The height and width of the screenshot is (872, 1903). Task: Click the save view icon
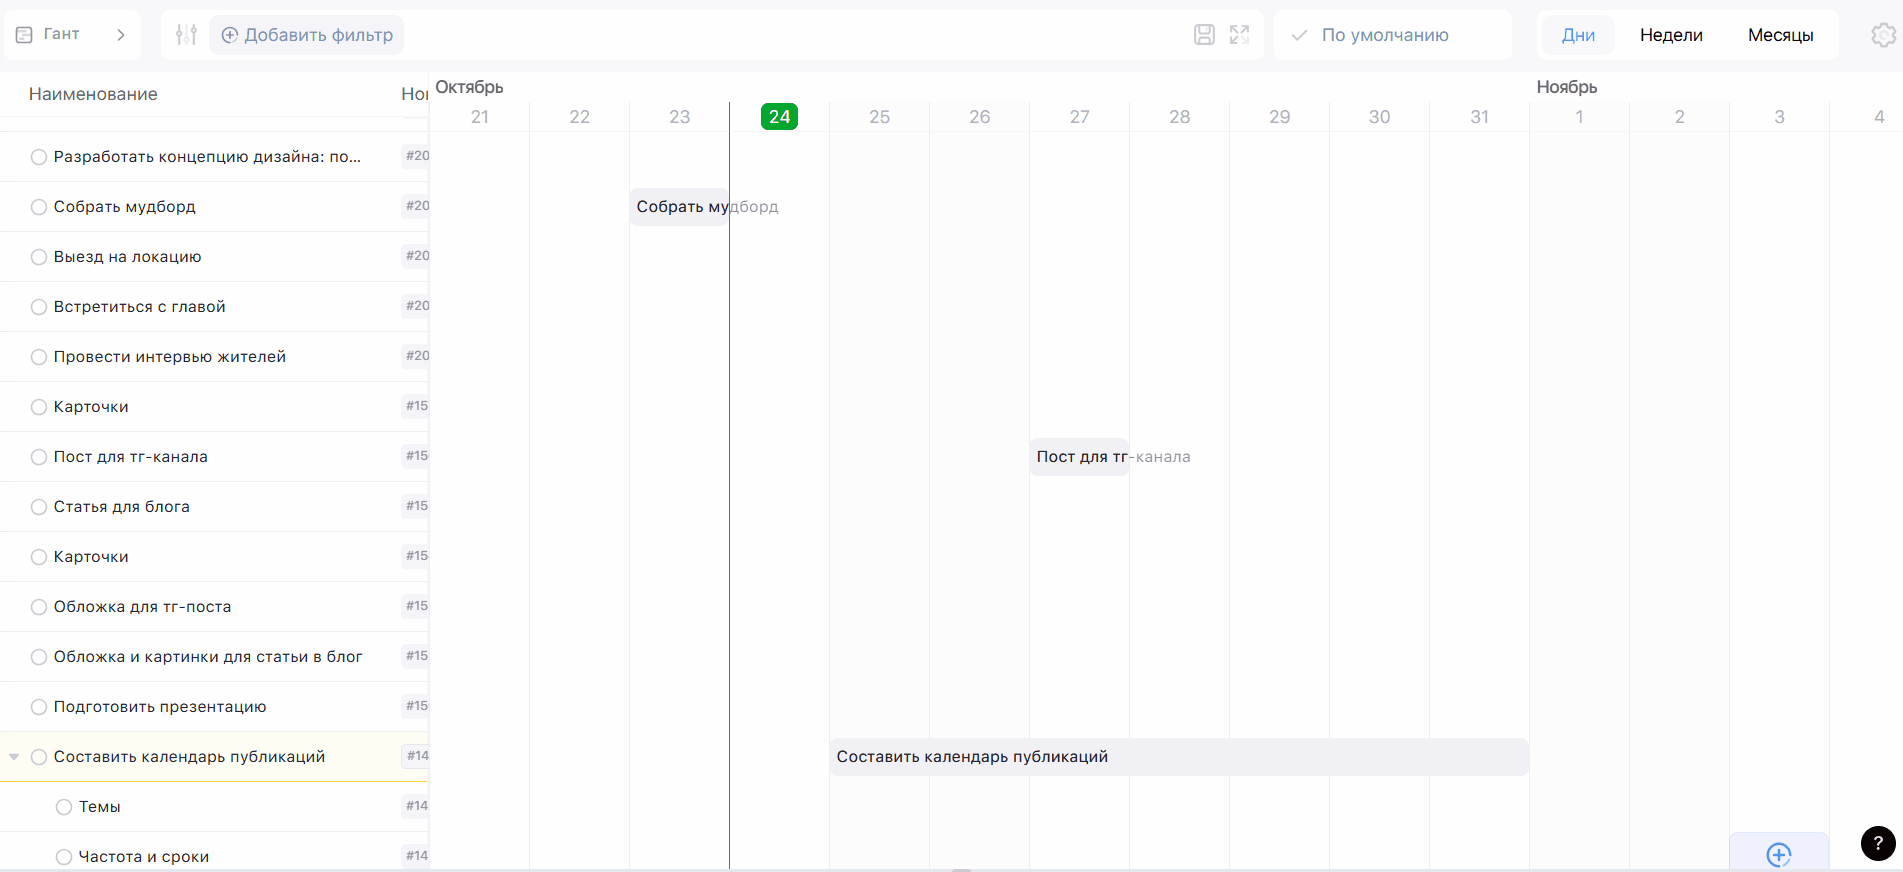(1204, 35)
